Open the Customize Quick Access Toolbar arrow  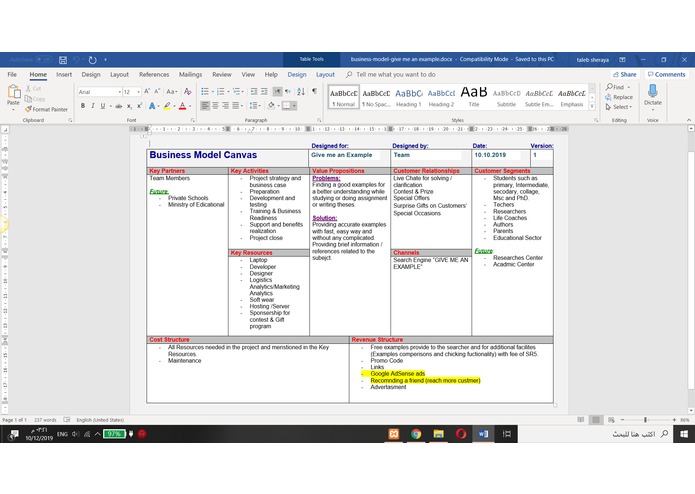click(105, 60)
